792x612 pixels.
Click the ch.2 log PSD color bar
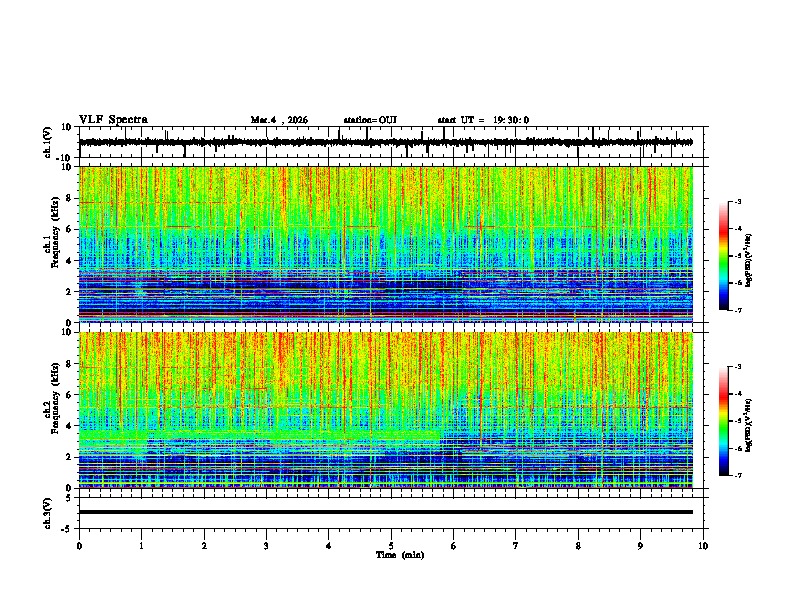pyautogui.click(x=723, y=421)
